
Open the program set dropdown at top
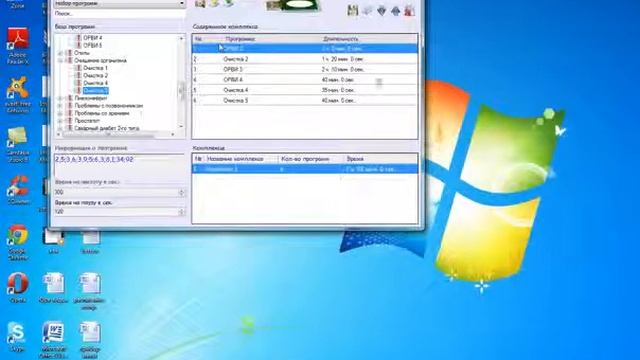pos(120,3)
